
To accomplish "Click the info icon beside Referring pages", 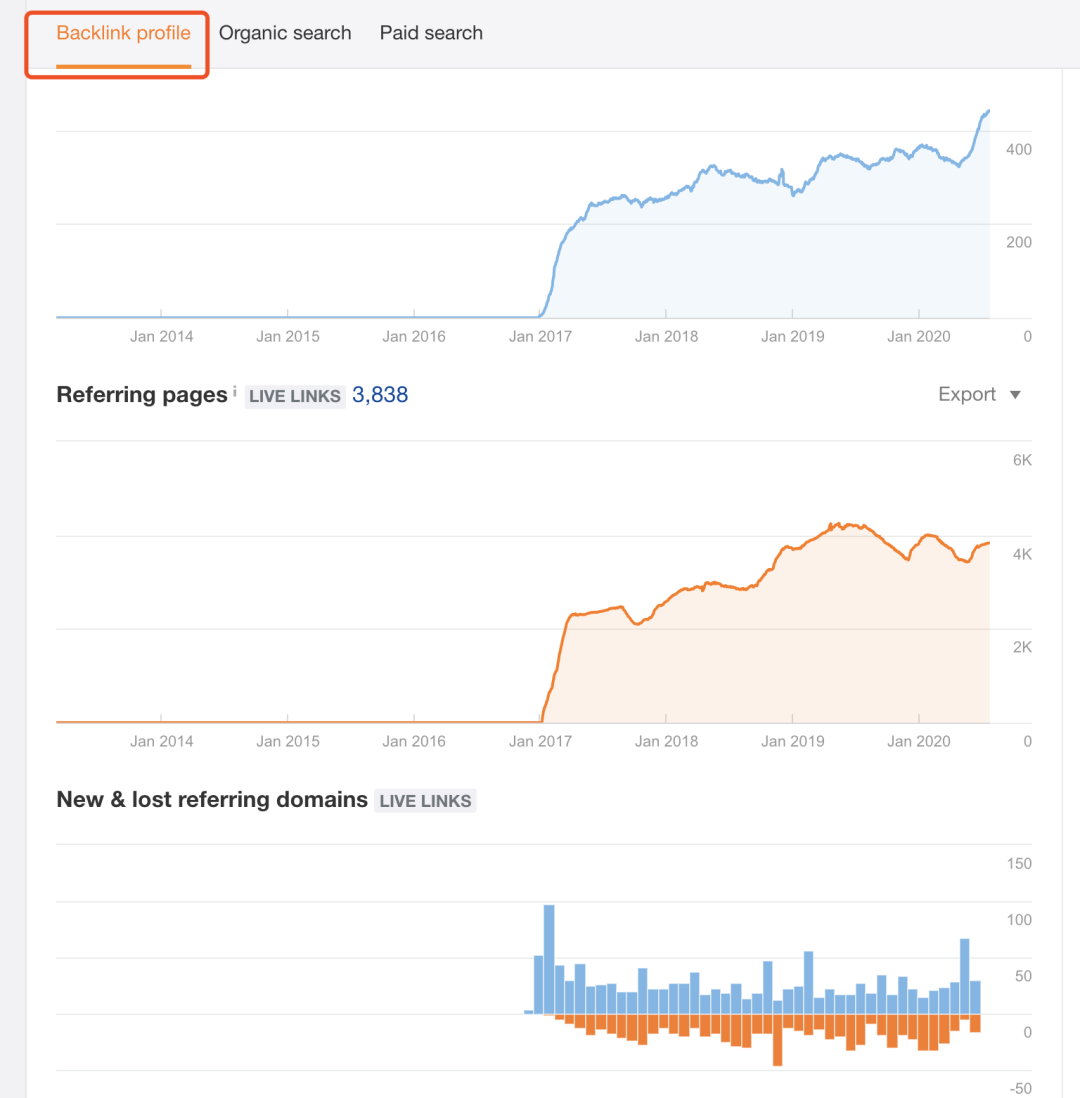I will click(235, 390).
